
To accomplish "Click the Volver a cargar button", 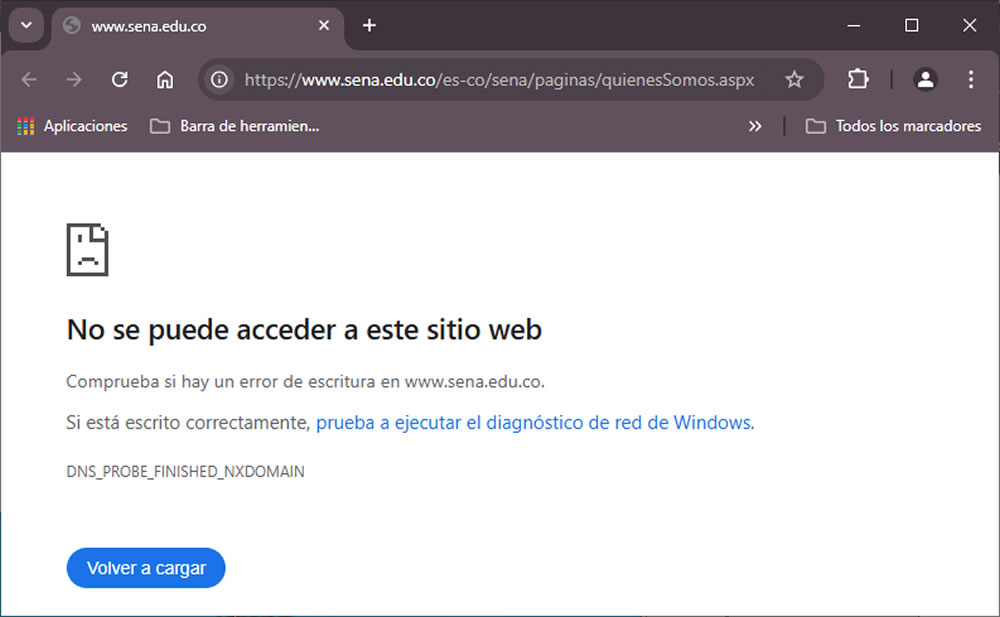I will click(x=146, y=568).
